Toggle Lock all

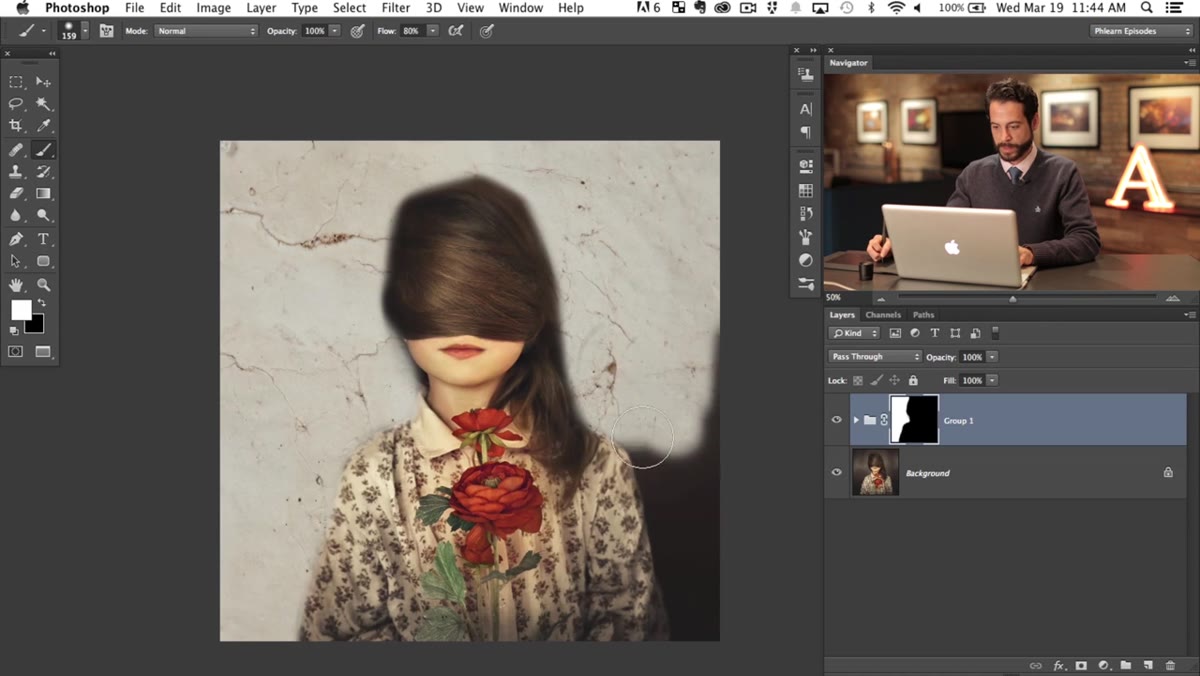[913, 381]
